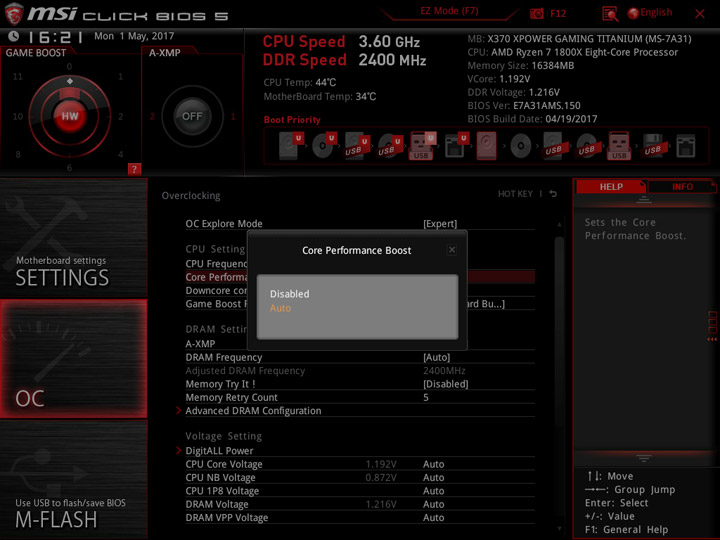Viewport: 720px width, 540px height.
Task: Select the A-XMP row in DRAM settings
Action: pos(360,343)
